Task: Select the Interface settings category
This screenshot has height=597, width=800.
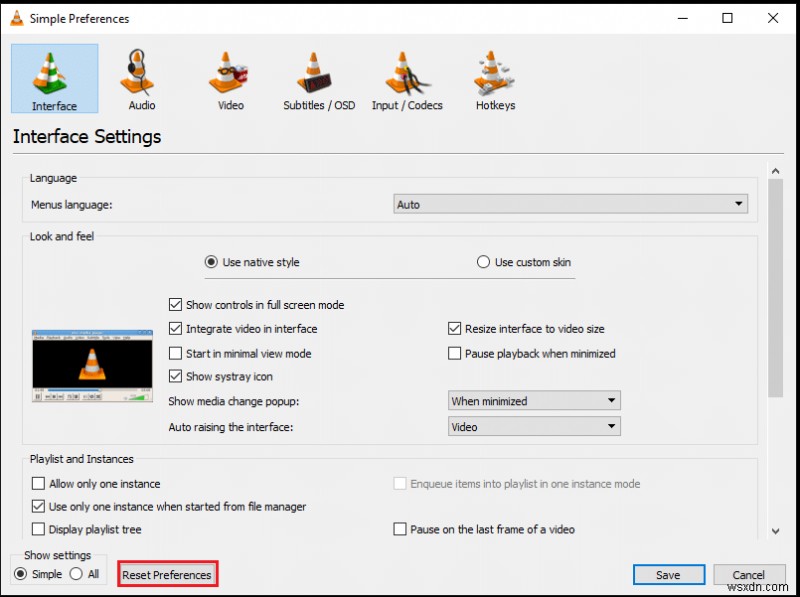Action: (54, 78)
